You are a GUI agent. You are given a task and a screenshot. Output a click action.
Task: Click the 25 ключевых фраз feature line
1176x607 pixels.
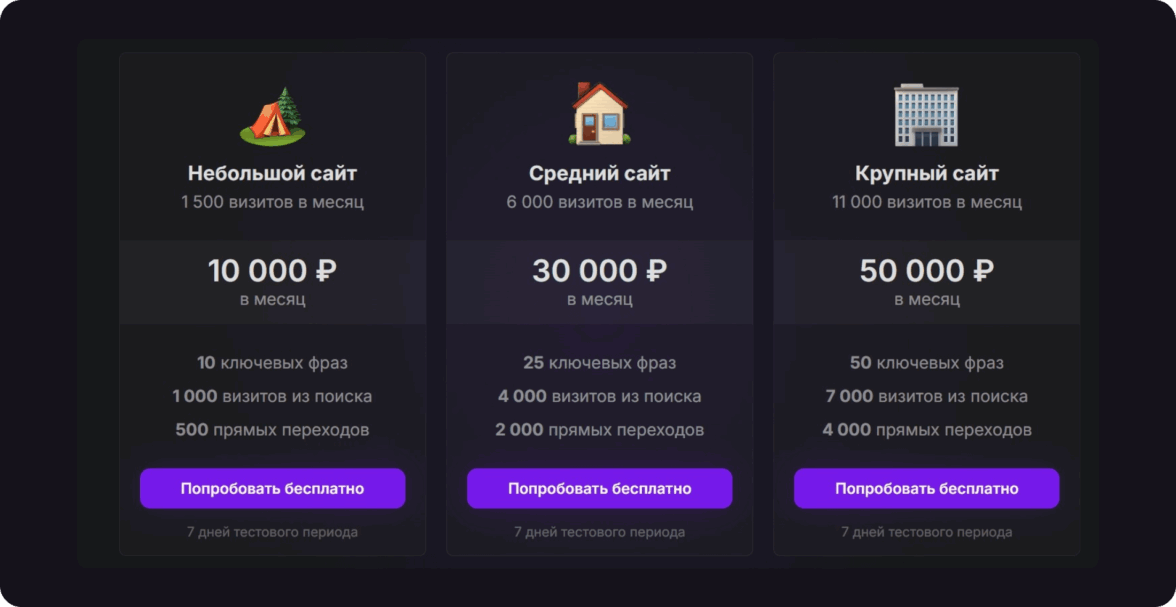(x=599, y=363)
